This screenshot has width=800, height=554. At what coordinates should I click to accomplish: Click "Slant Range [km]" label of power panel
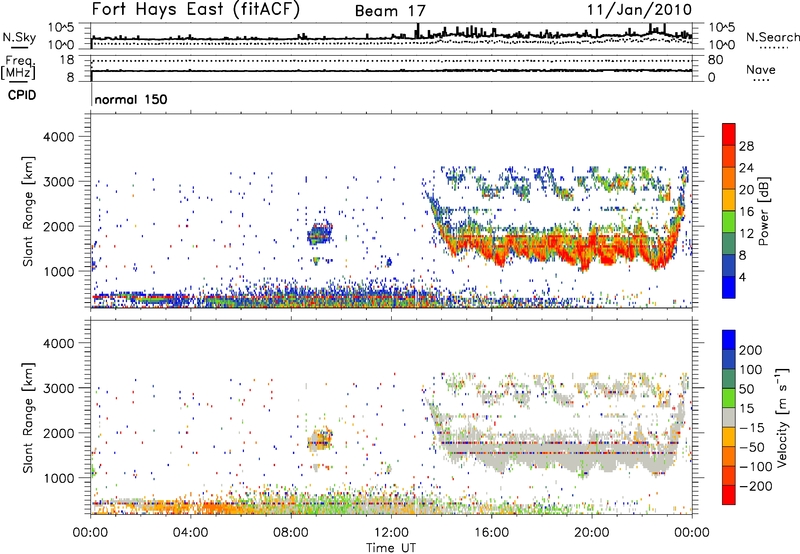[x=28, y=211]
